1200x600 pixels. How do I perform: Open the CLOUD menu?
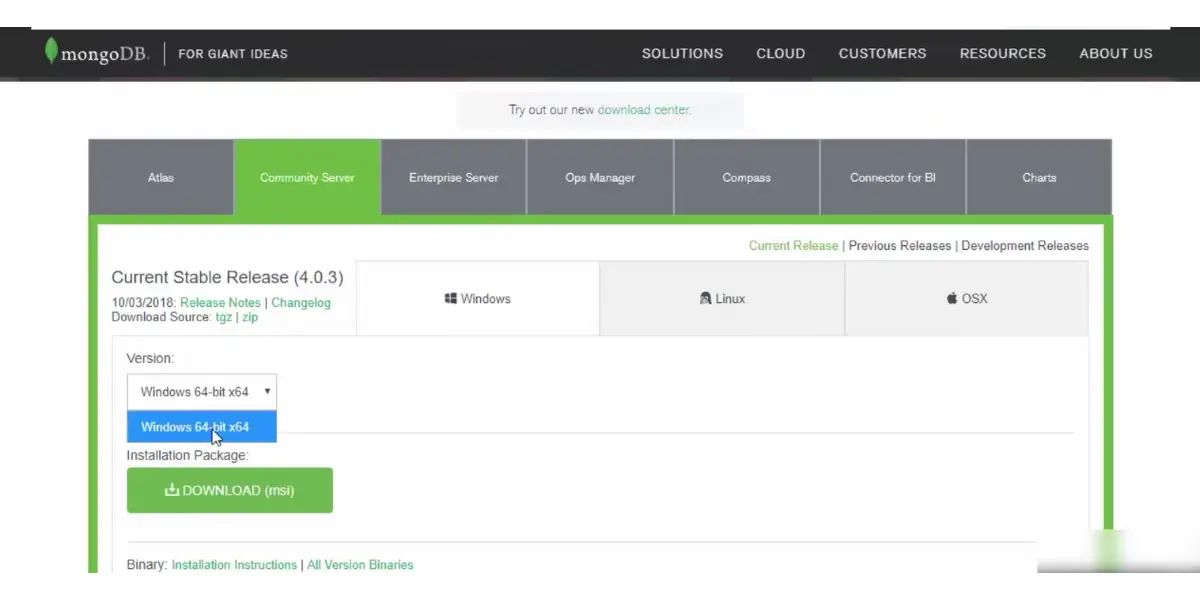point(781,54)
